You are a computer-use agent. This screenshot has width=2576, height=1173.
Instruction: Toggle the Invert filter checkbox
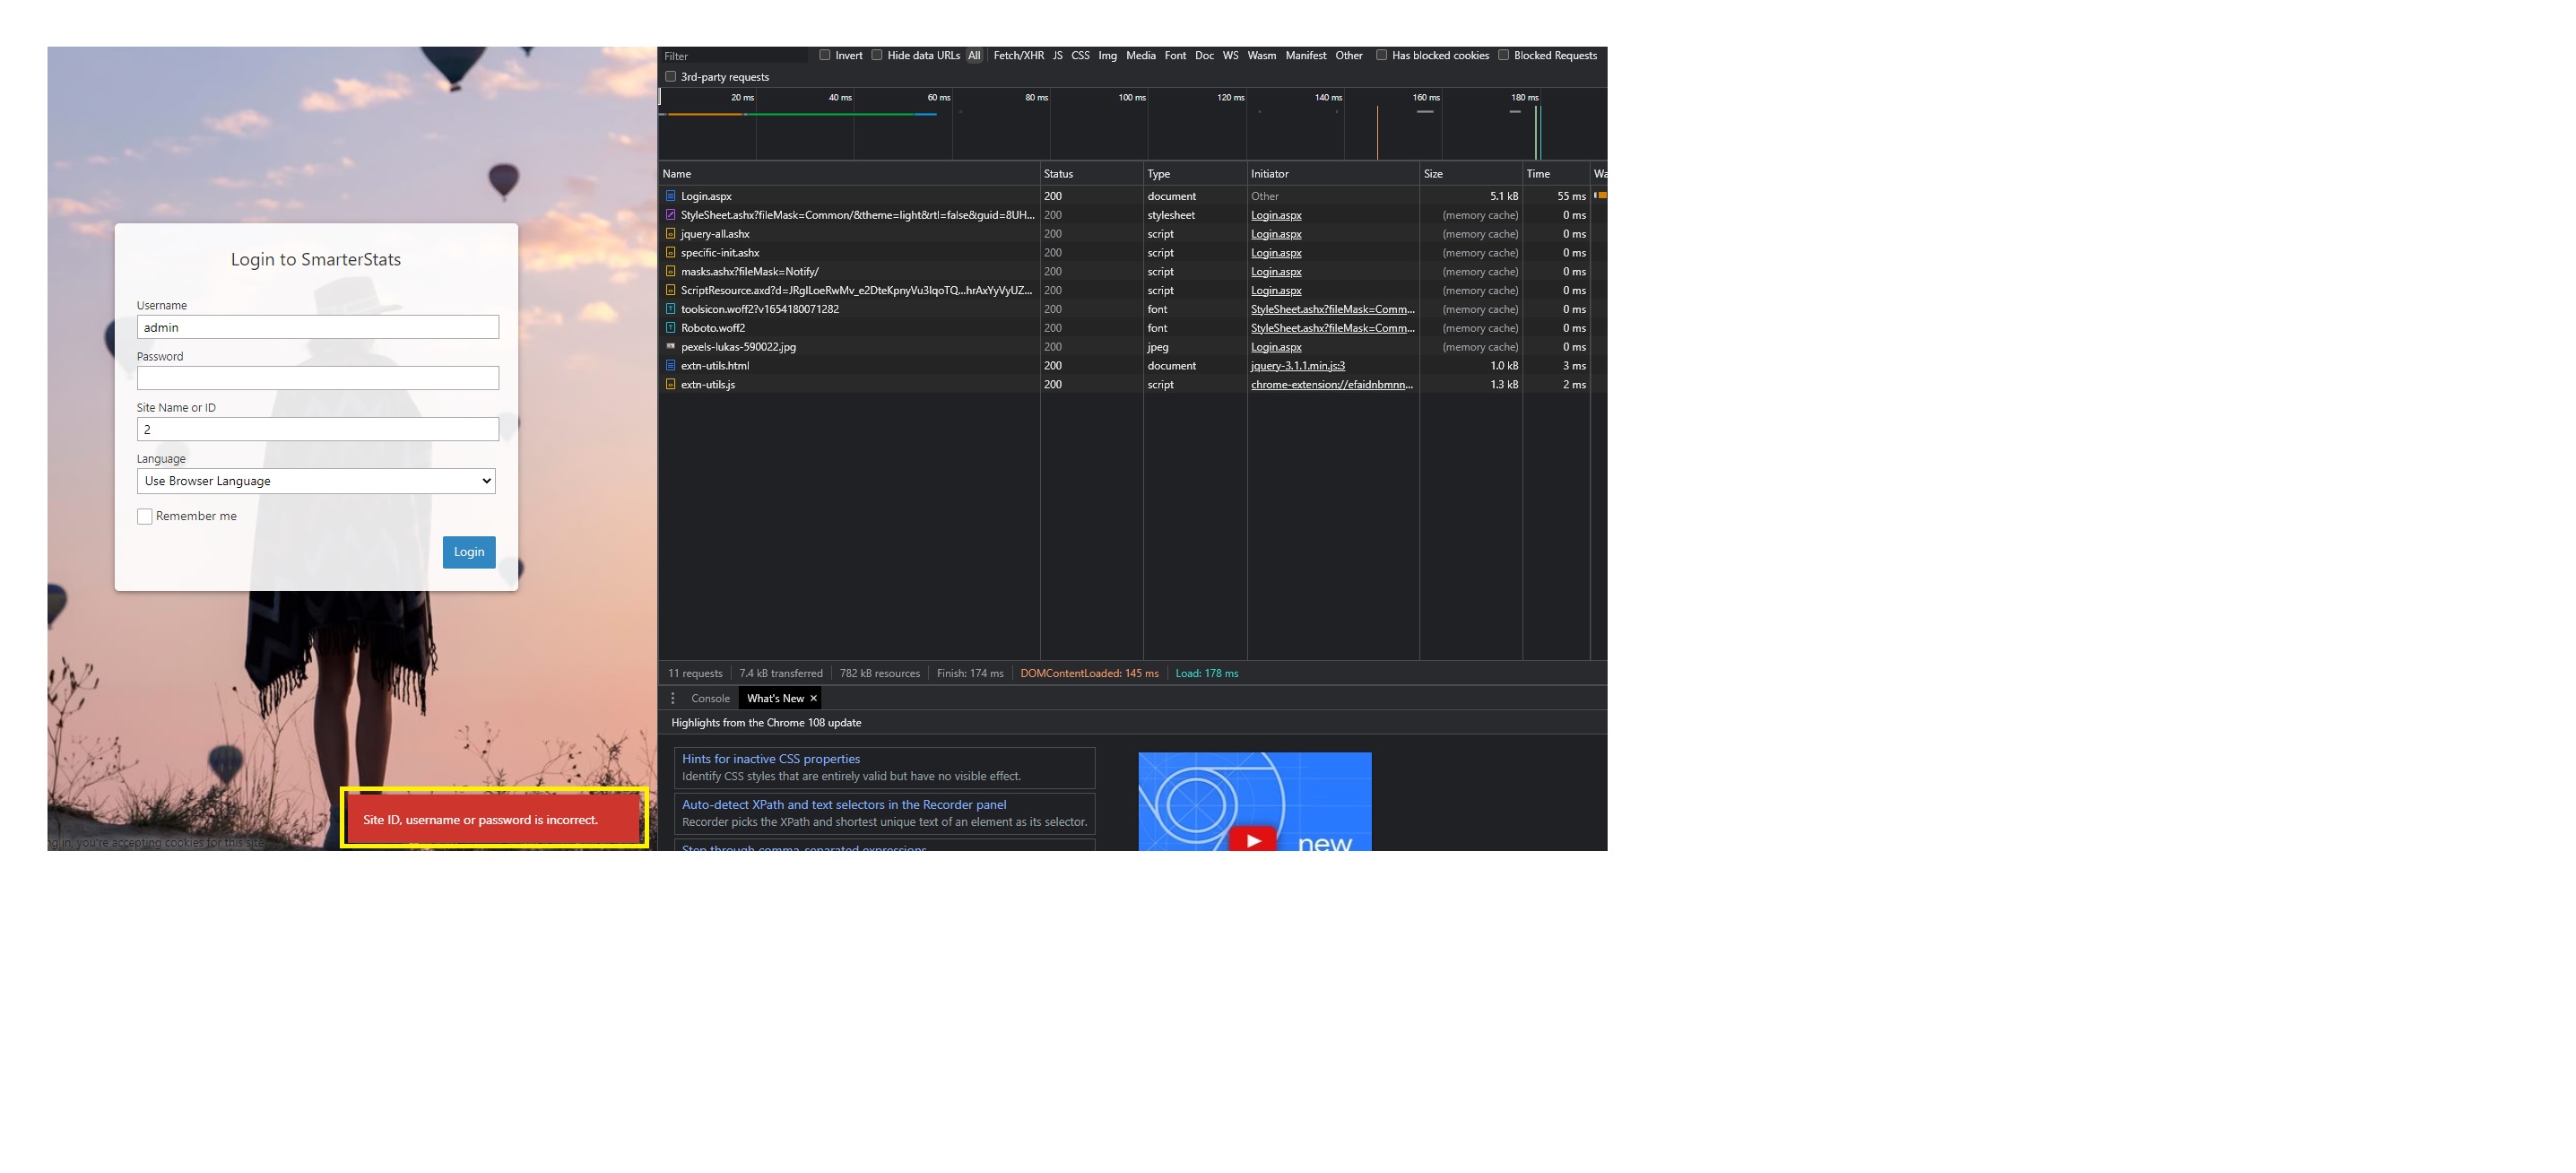[x=825, y=55]
